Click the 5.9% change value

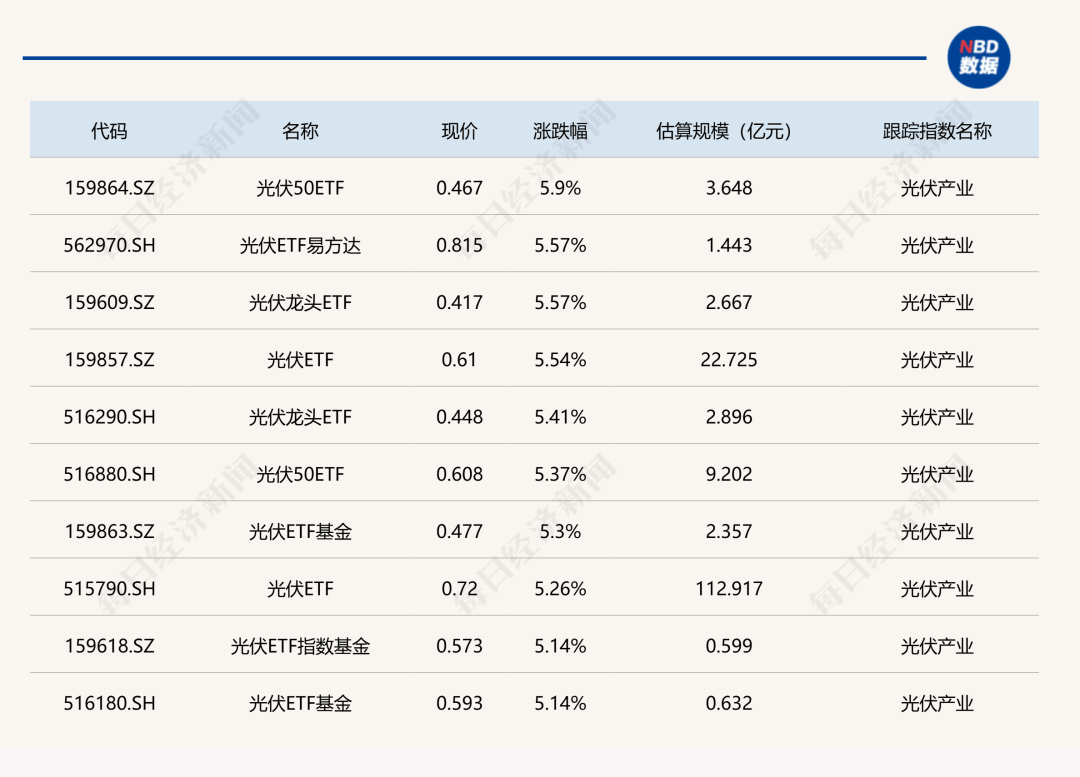pos(560,188)
